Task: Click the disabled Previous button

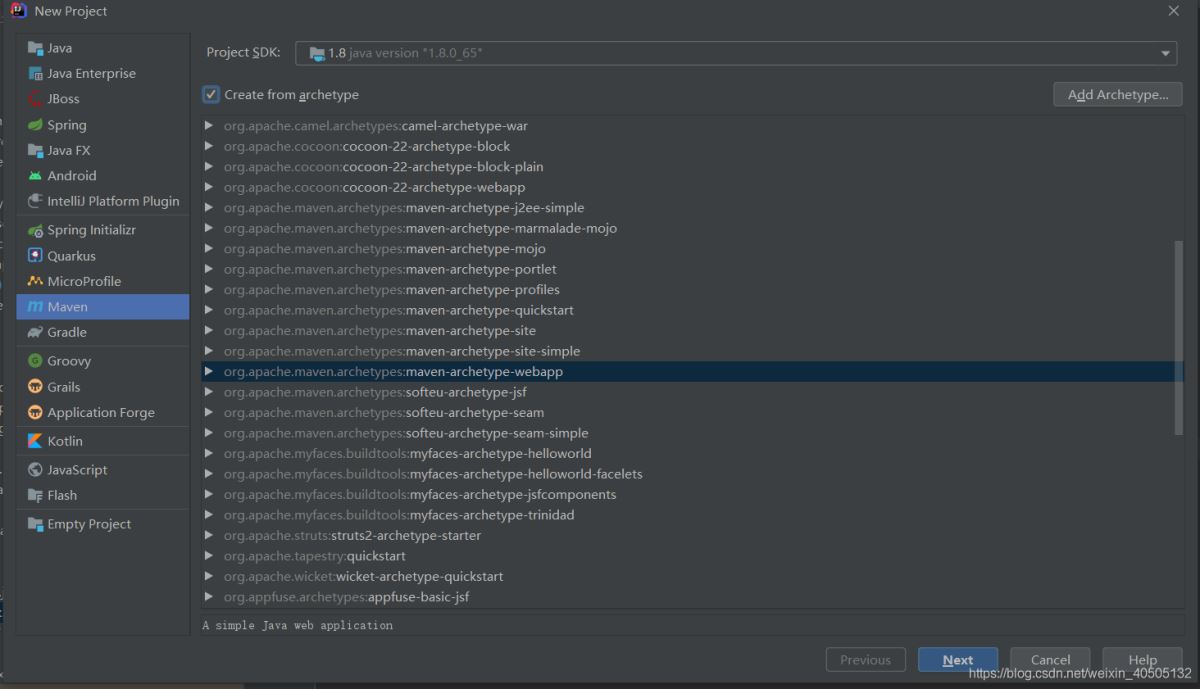Action: click(x=866, y=660)
